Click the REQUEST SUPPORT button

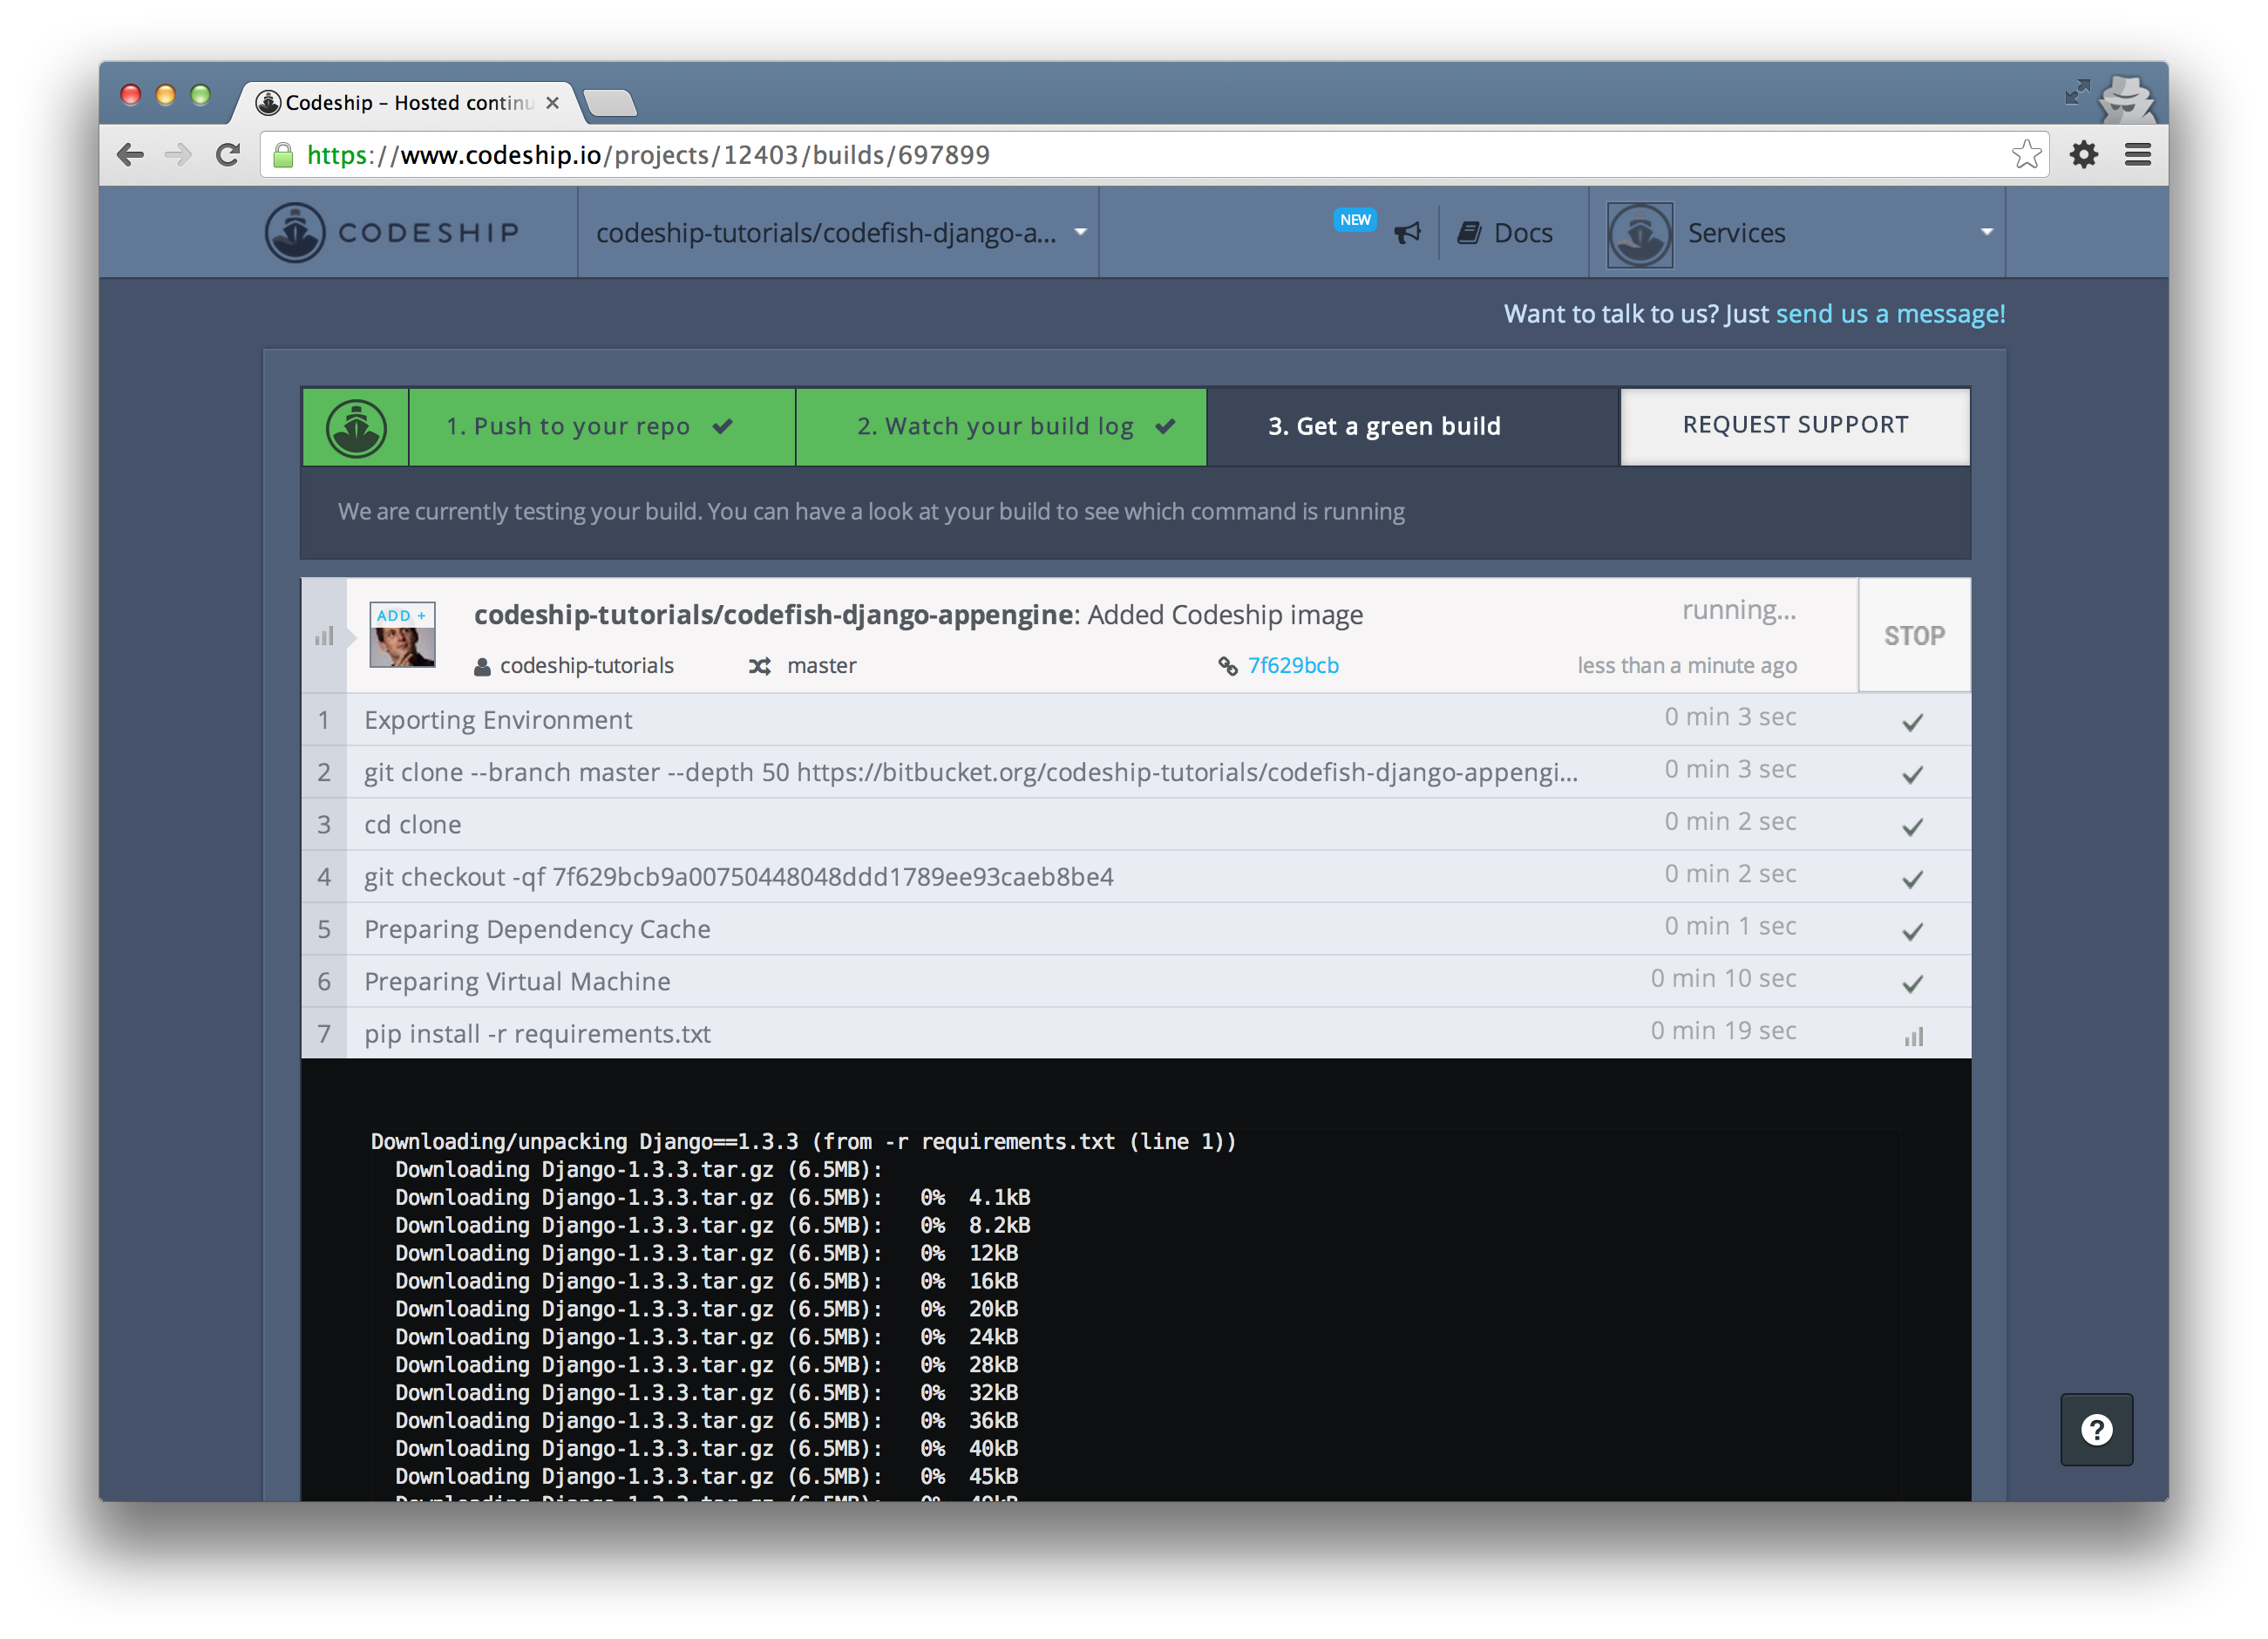[1794, 425]
